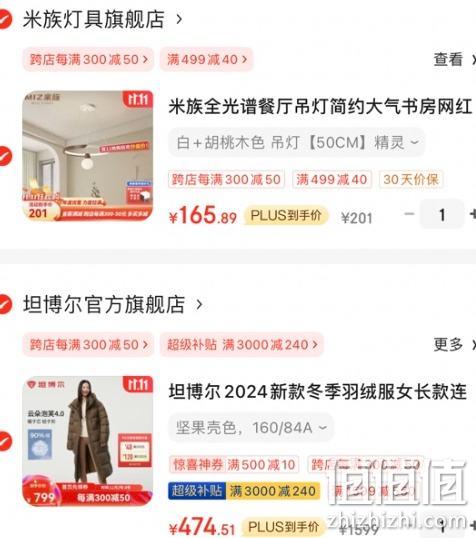Open 跨店每满300减50 coupon under 米族 store
476x538 pixels.
[x=88, y=60]
